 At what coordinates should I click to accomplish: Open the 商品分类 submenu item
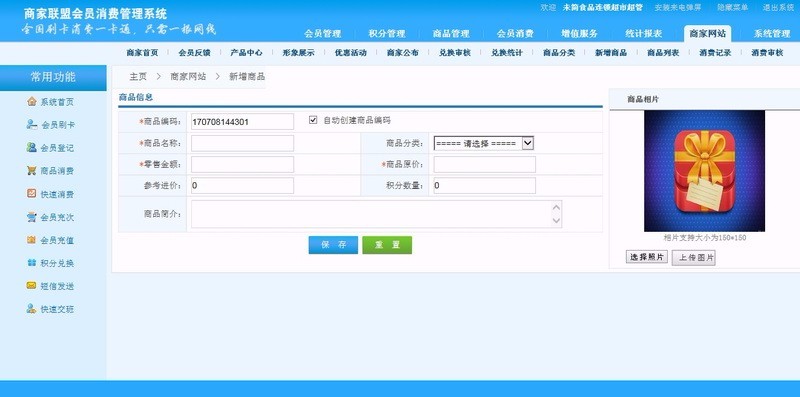click(559, 53)
